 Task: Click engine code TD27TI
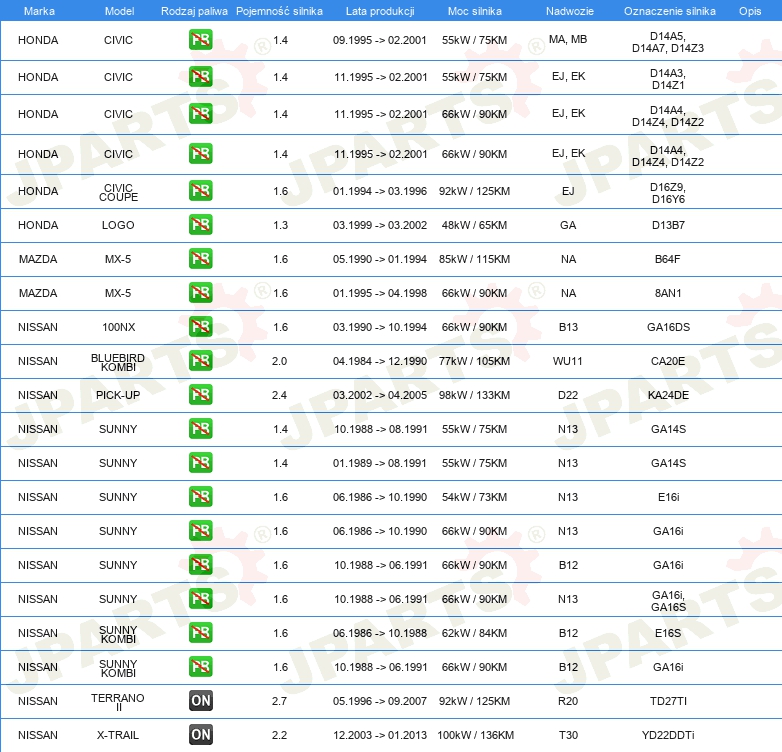click(668, 701)
